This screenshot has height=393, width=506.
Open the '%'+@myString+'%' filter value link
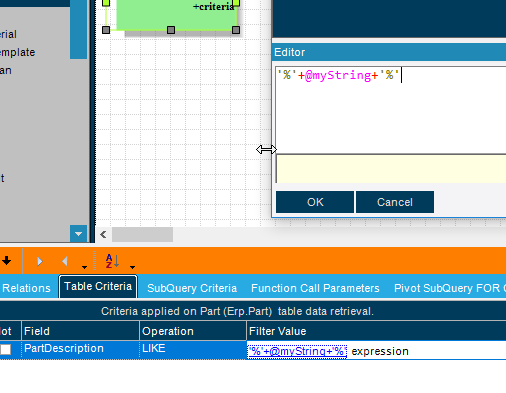[x=297, y=351]
